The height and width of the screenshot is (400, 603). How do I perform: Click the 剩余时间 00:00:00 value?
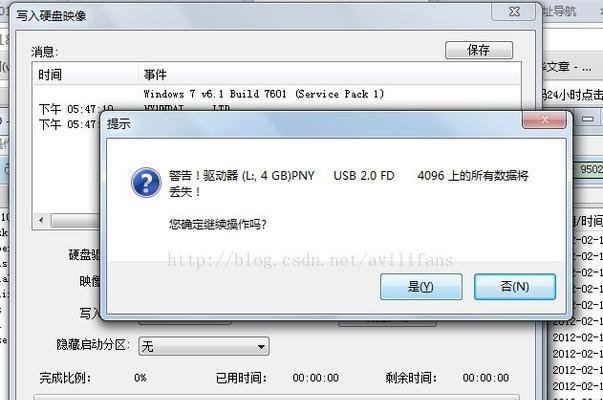coord(486,378)
